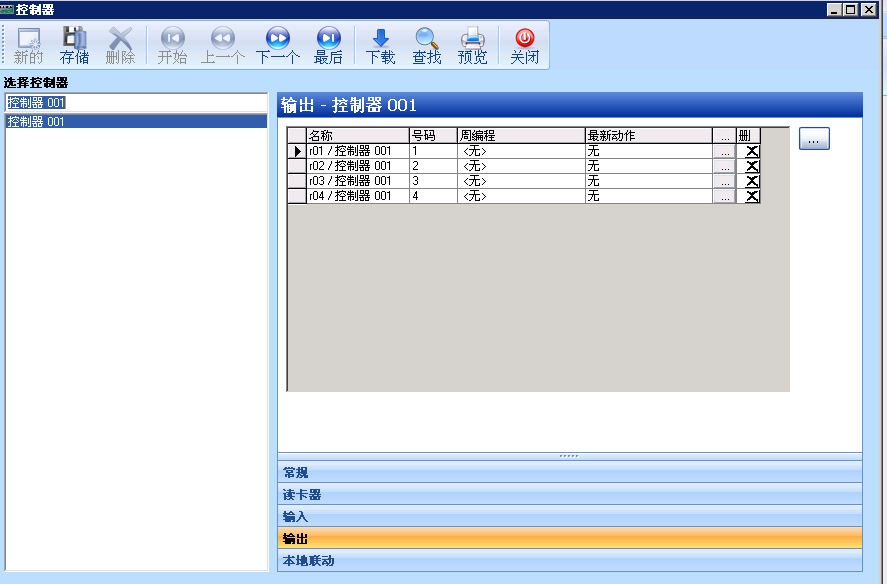Toggle delete checkbox for r03 row
887x584 pixels.
click(752, 181)
